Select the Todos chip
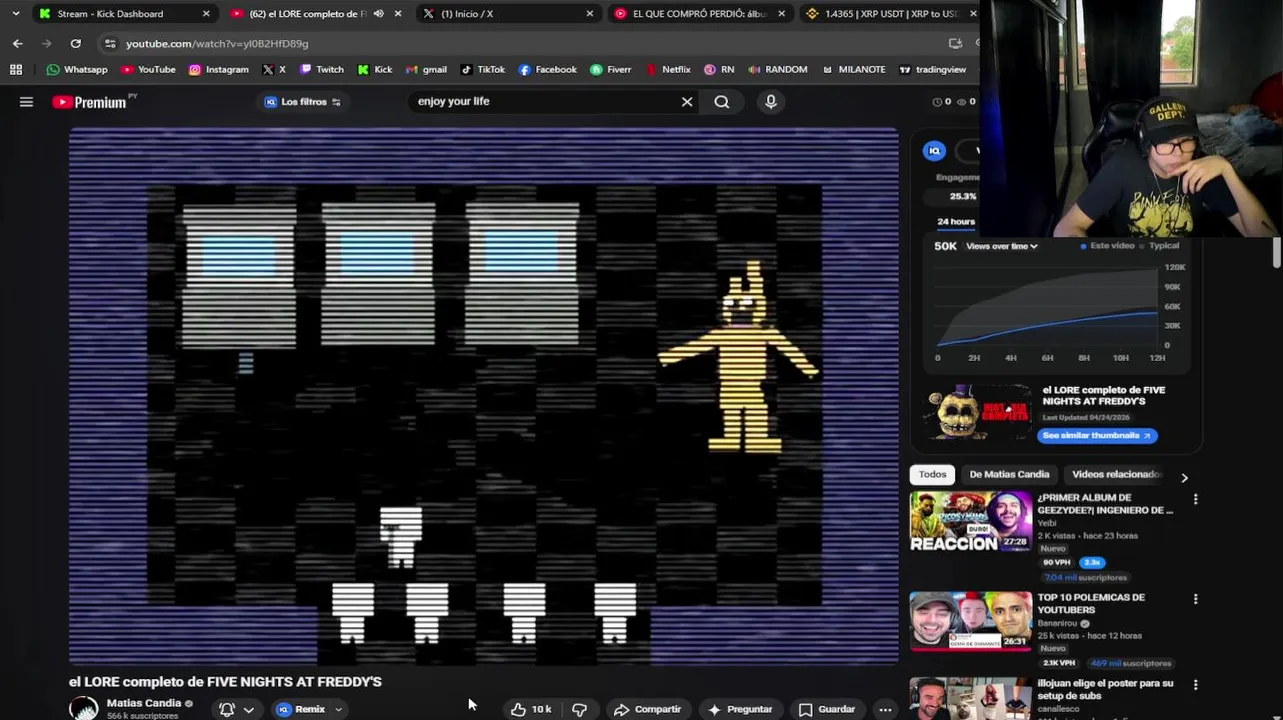 tap(933, 474)
